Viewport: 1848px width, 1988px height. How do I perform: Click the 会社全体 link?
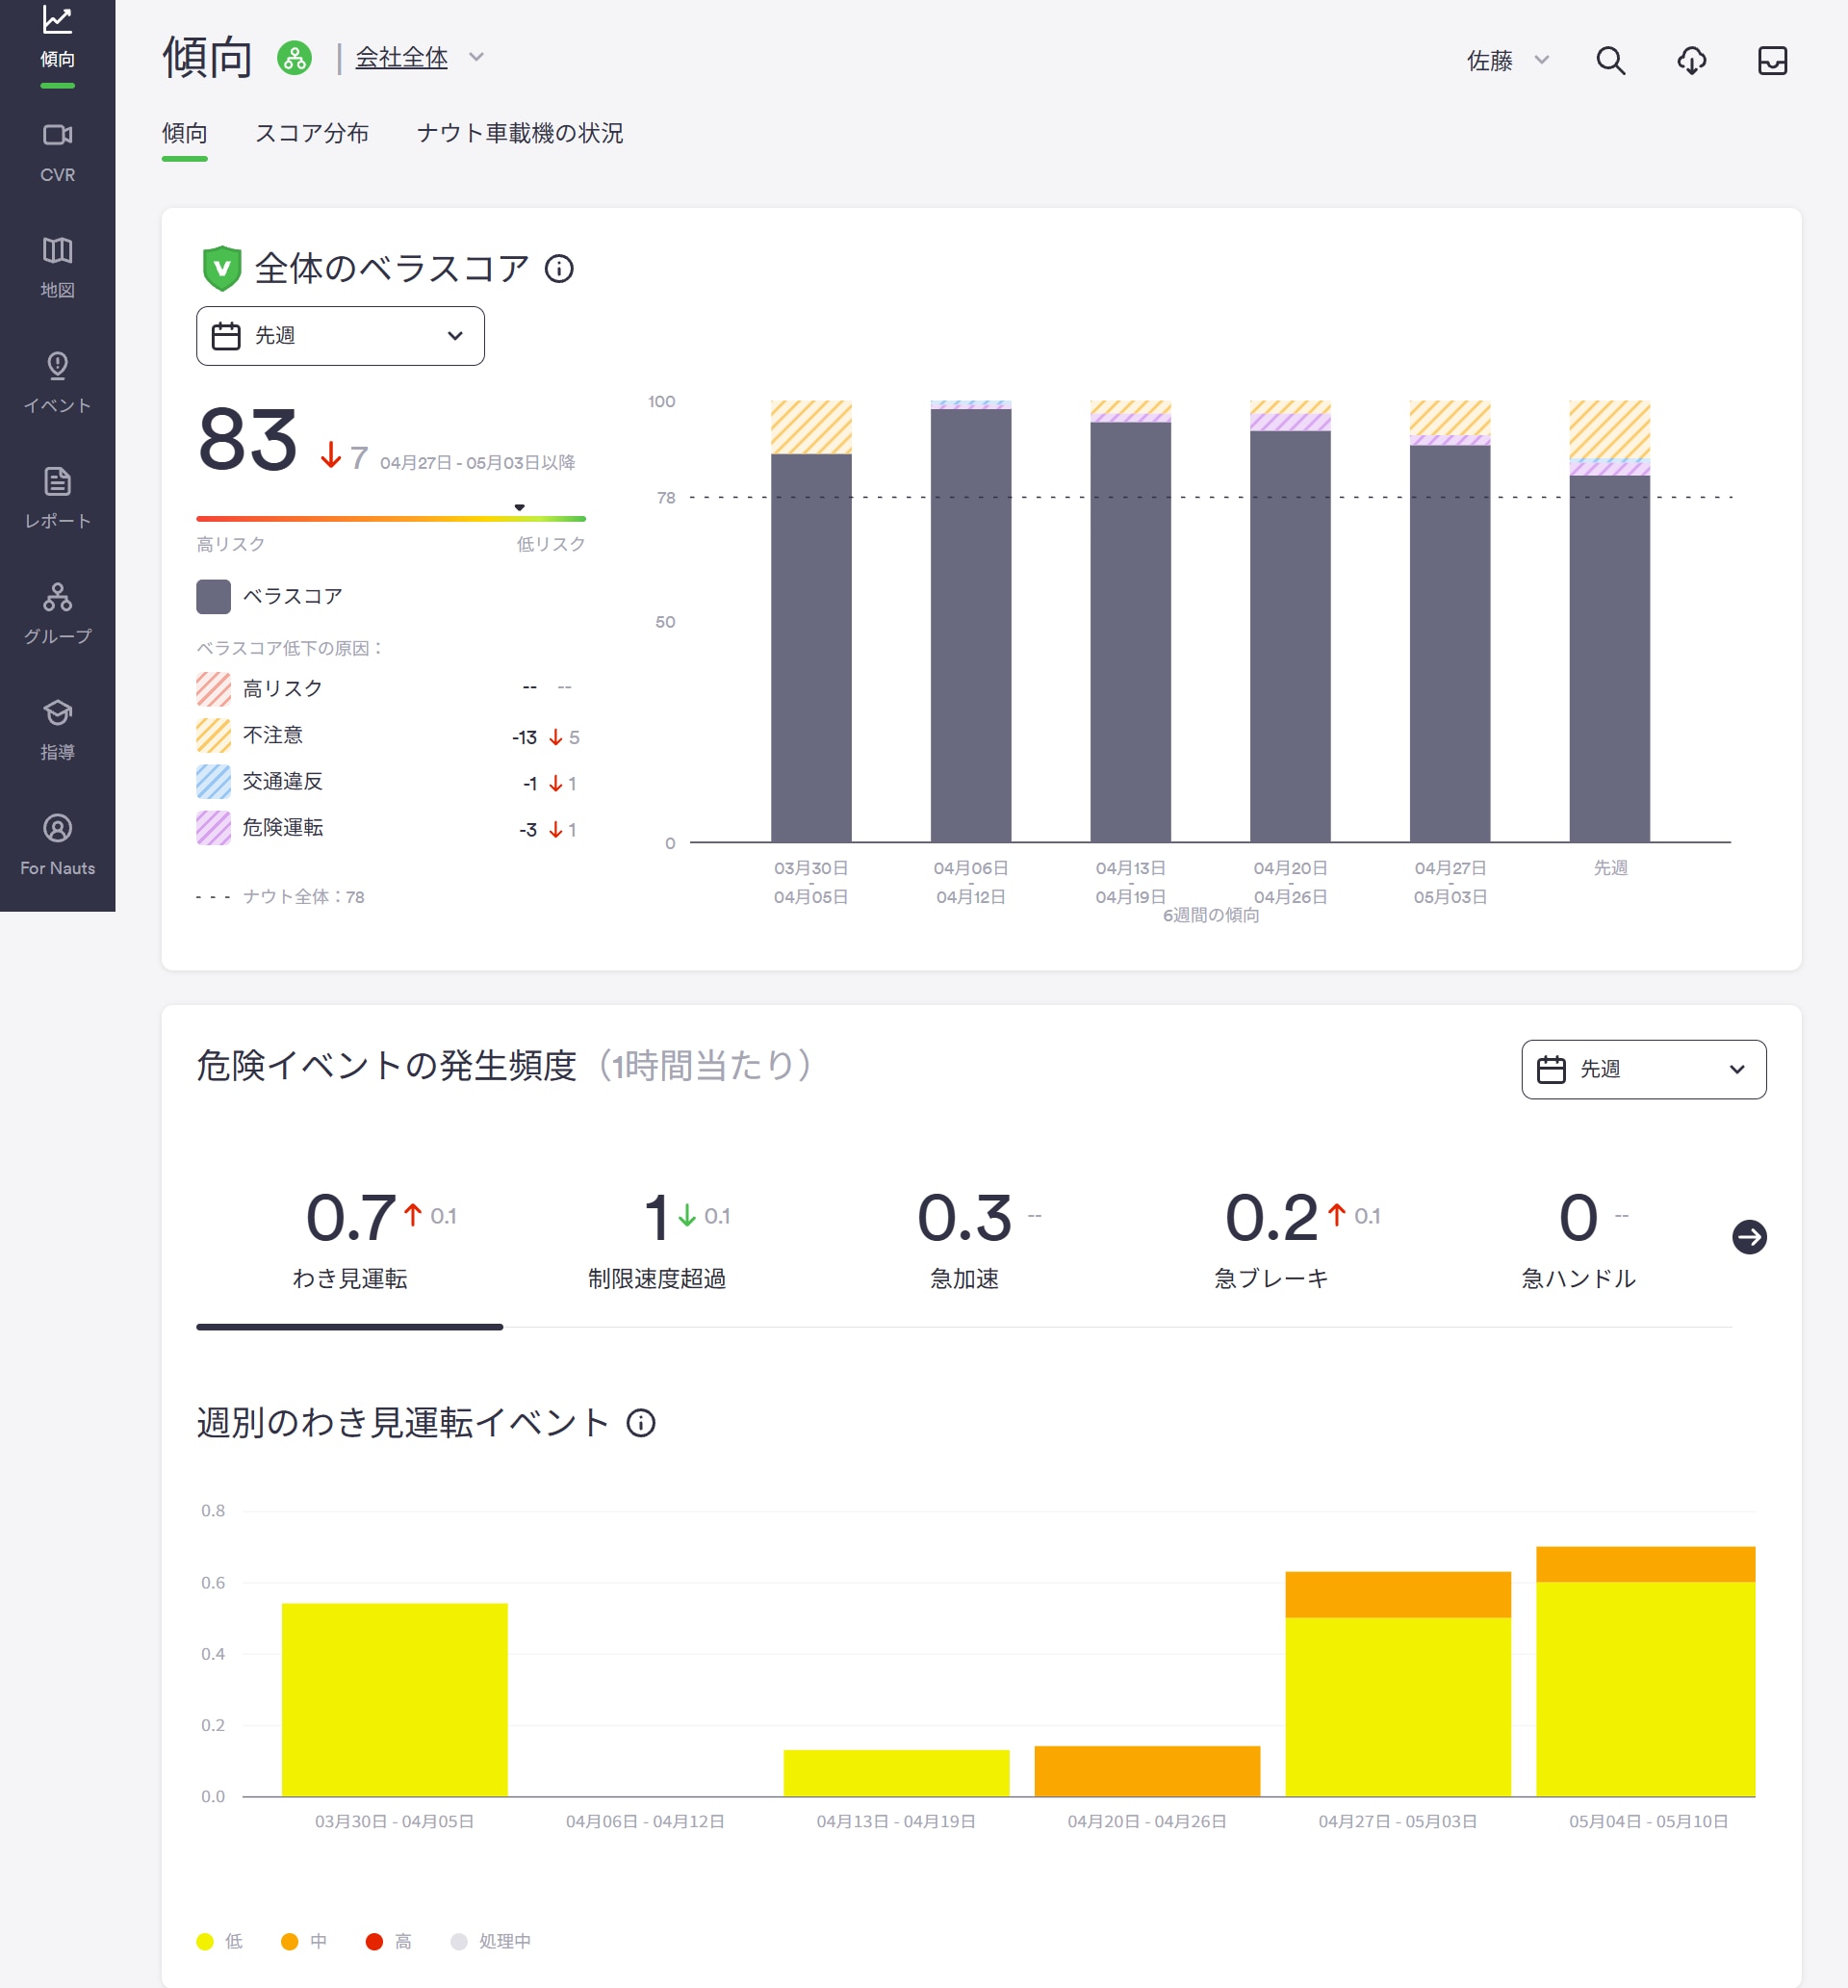pos(401,58)
